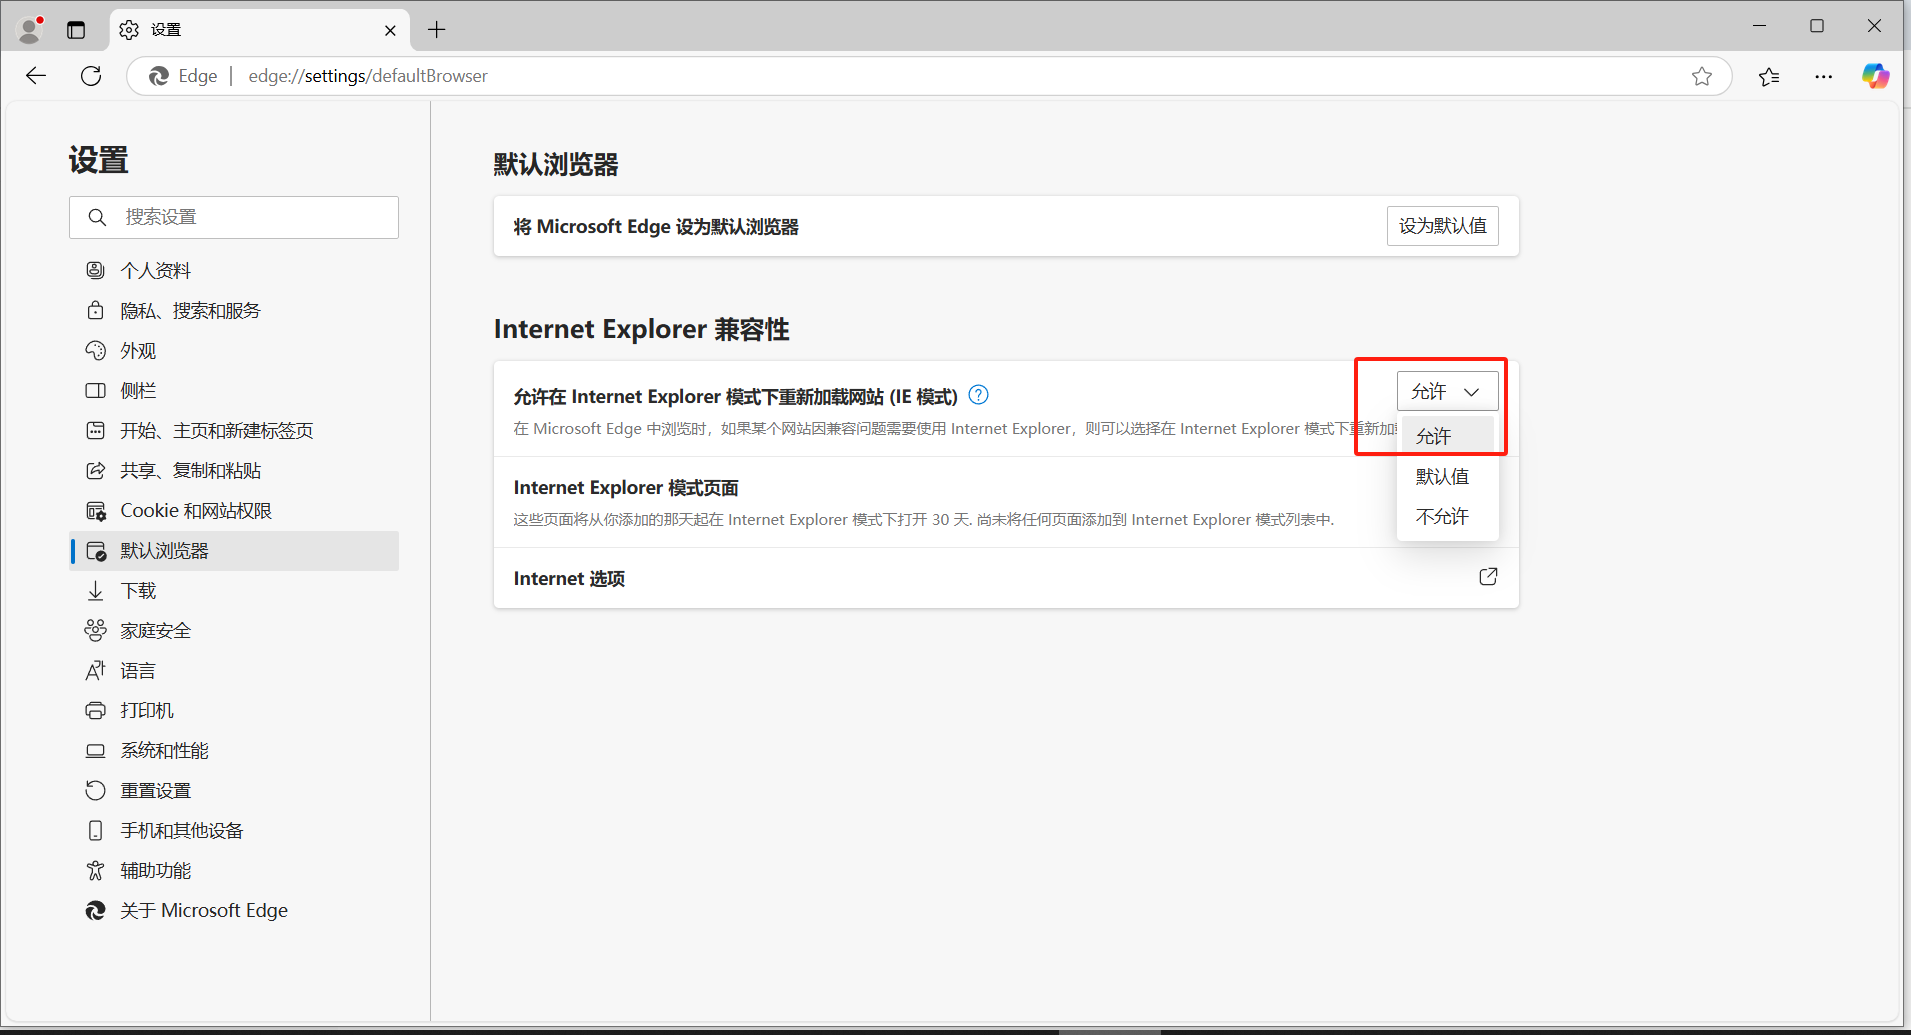1911x1035 pixels.
Task: Open 重置设置 page
Action: pyautogui.click(x=234, y=791)
